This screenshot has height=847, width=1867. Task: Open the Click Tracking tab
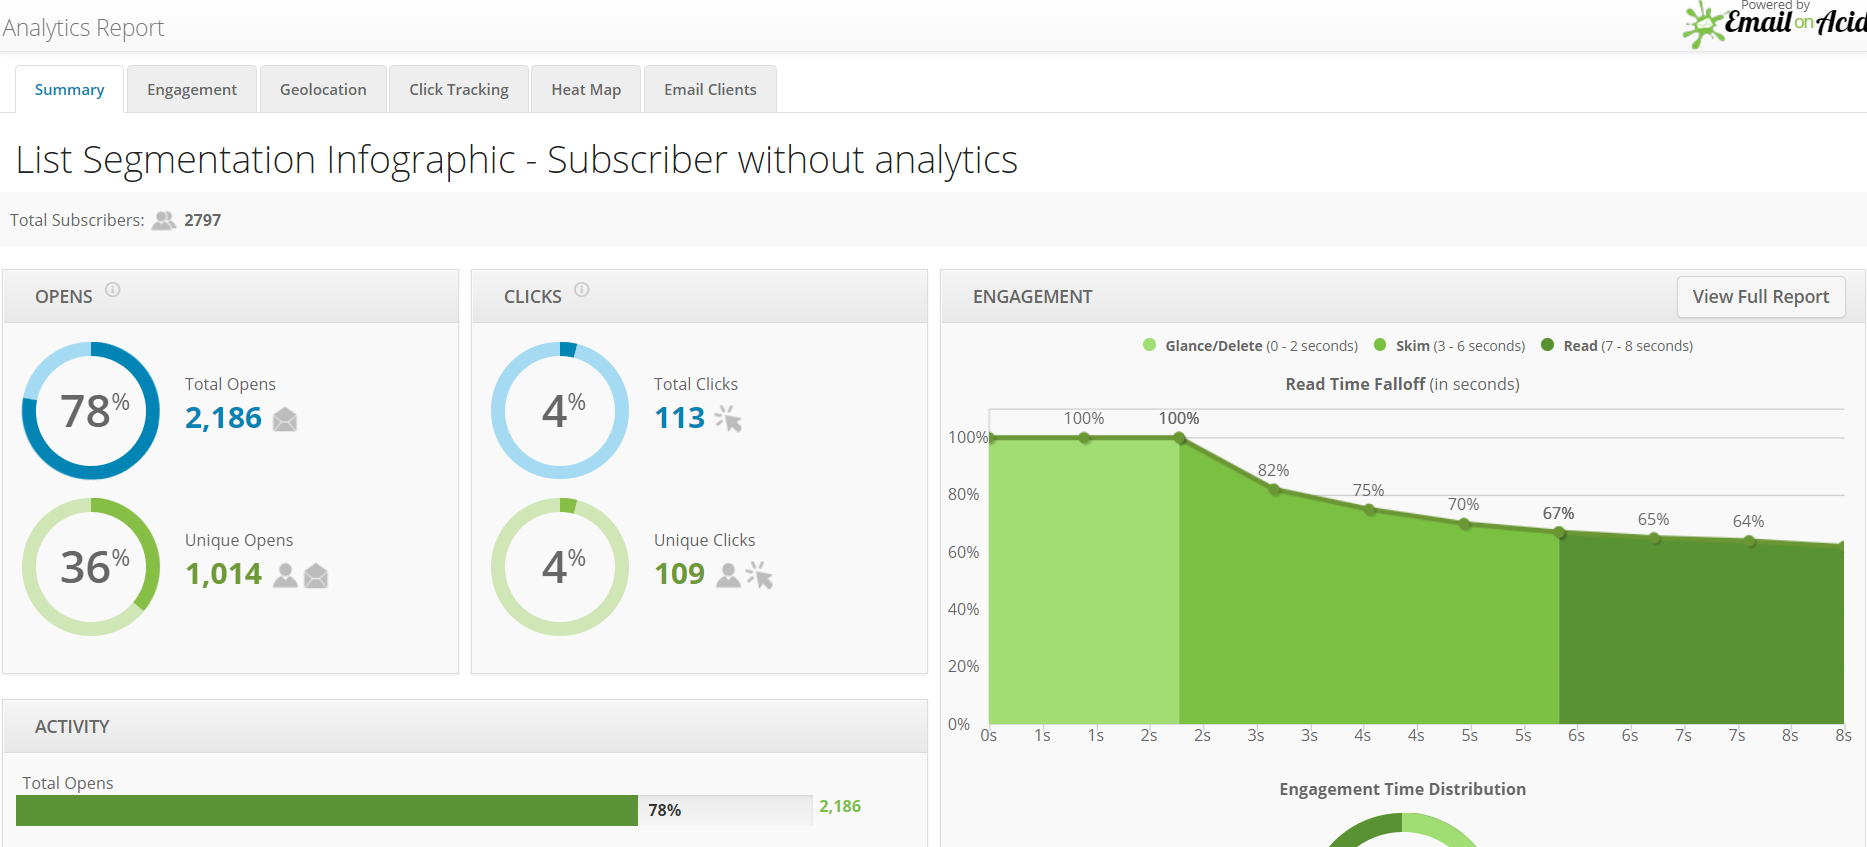pyautogui.click(x=459, y=90)
